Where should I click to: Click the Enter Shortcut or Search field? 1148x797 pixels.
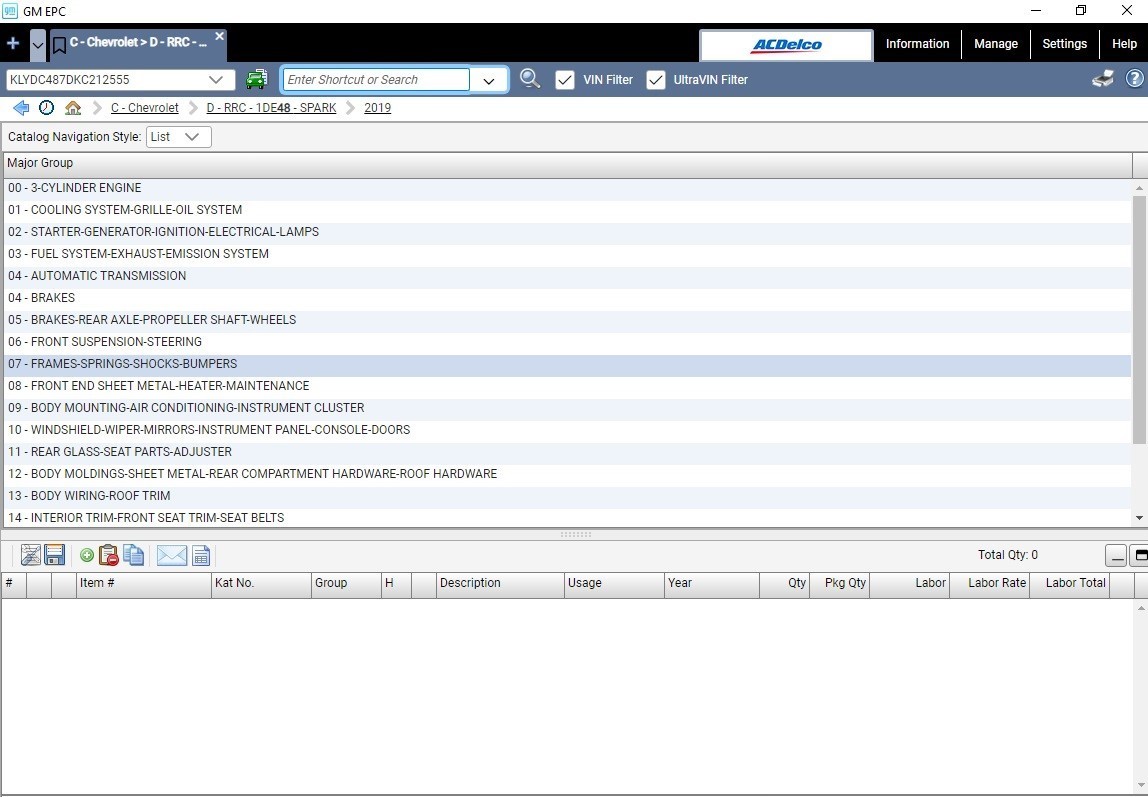376,80
